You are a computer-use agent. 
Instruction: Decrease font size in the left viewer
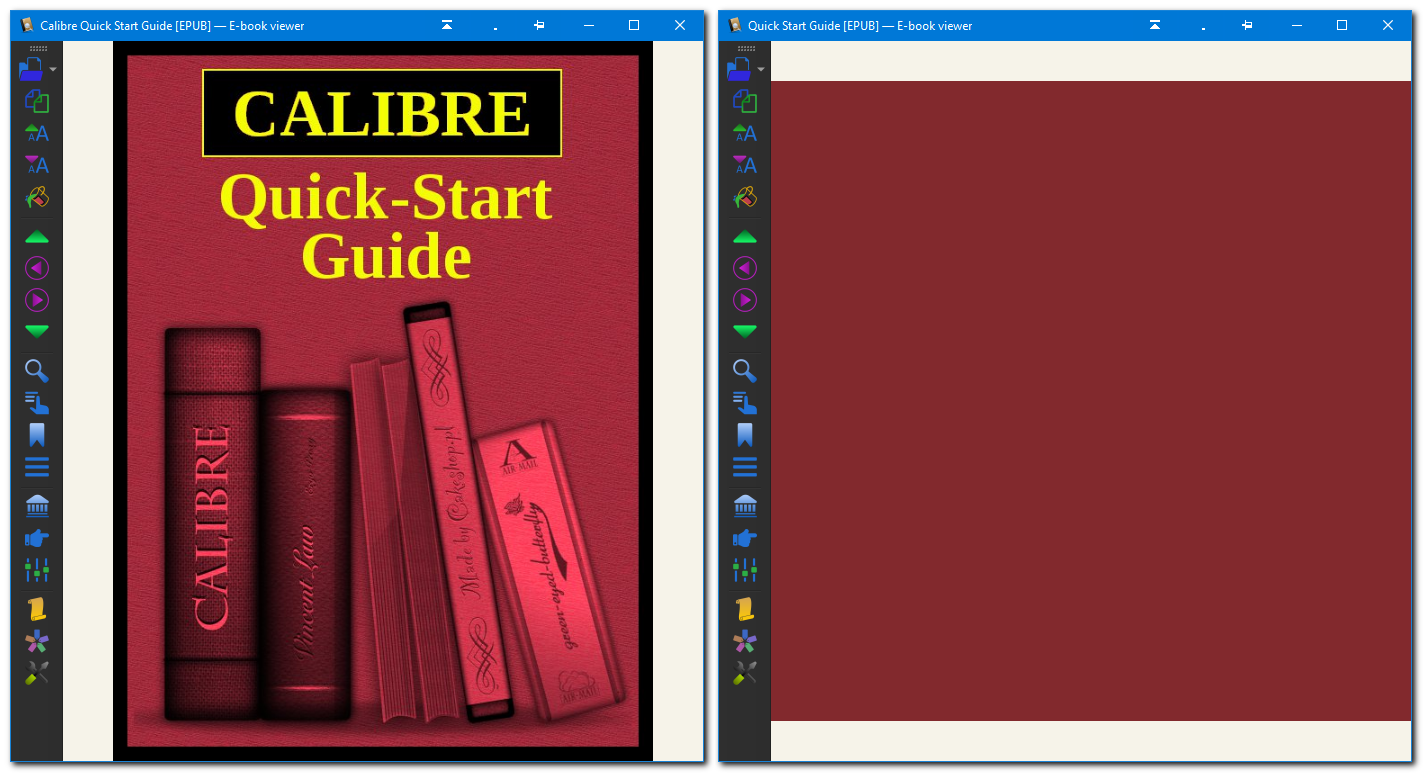37,165
